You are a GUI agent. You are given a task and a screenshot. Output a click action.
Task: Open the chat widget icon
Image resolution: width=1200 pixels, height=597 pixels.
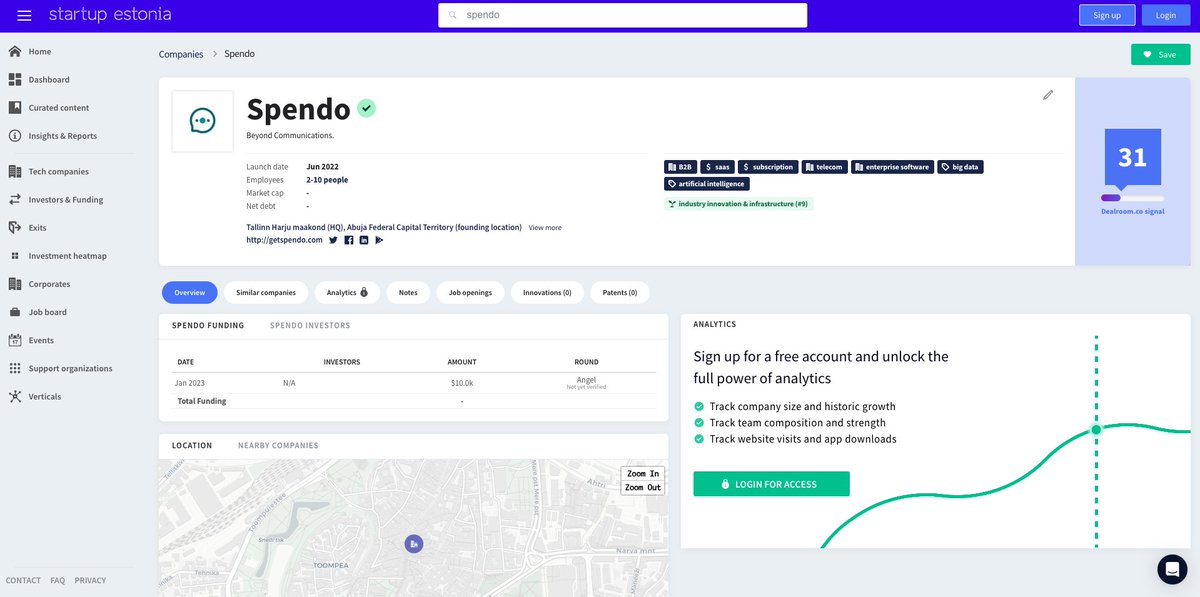tap(1172, 569)
